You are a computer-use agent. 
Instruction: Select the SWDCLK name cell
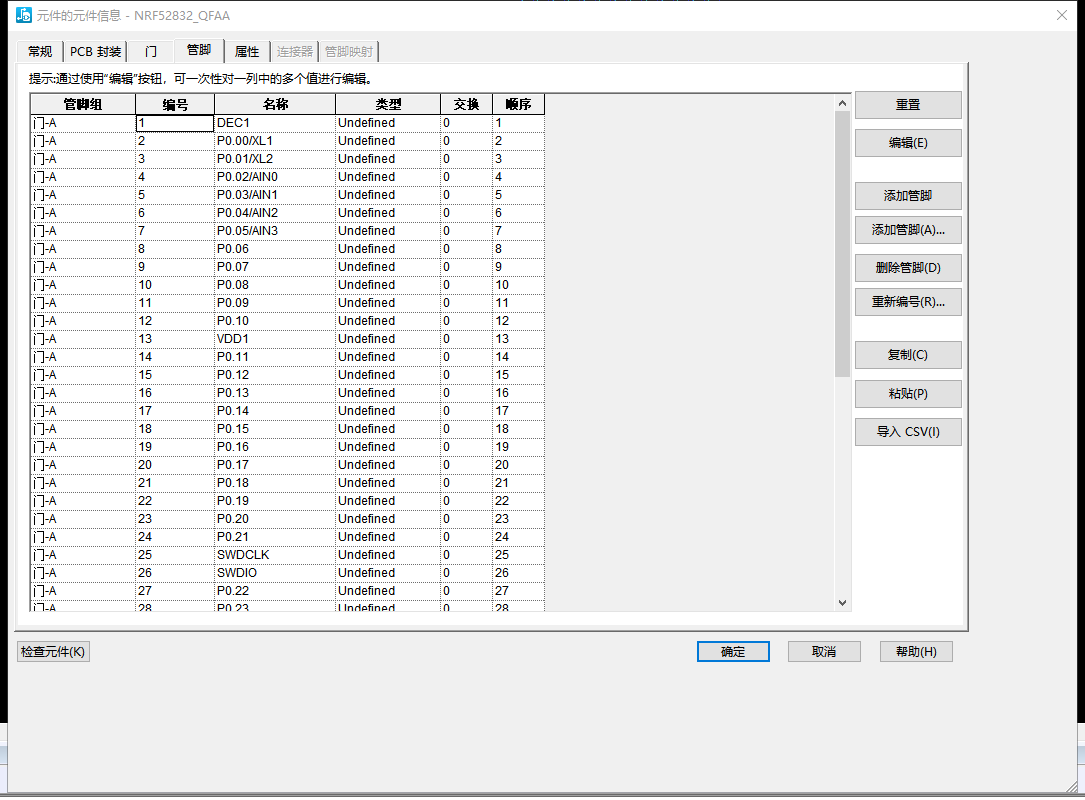[275, 555]
